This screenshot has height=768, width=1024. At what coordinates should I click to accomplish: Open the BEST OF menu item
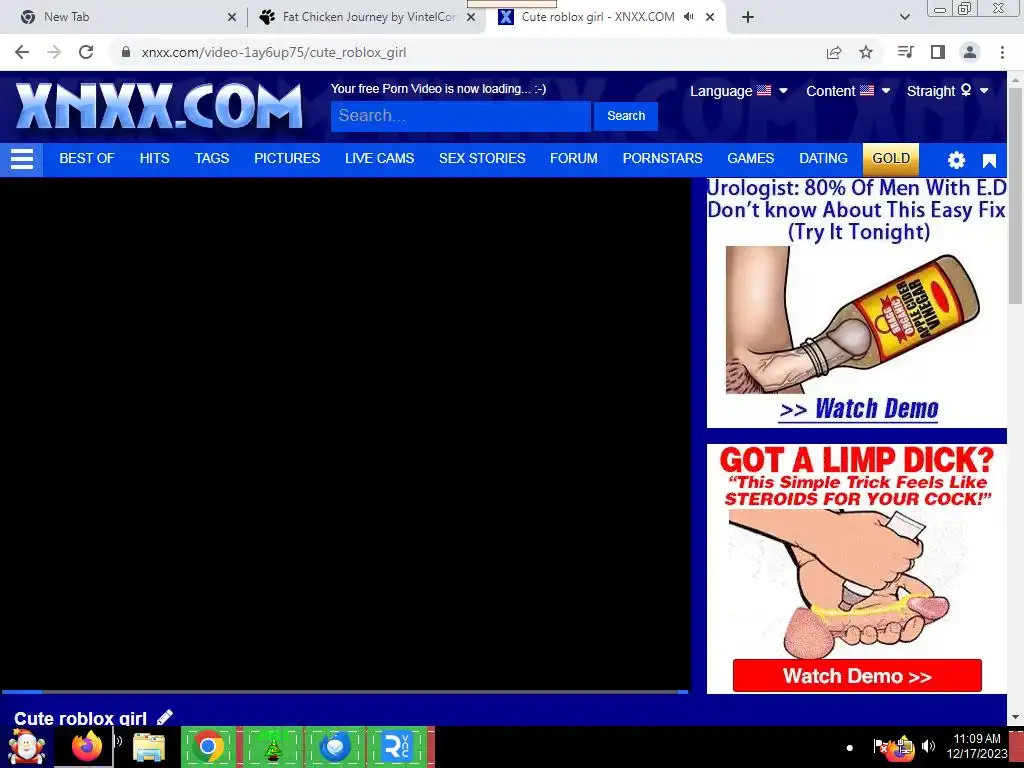pyautogui.click(x=87, y=159)
